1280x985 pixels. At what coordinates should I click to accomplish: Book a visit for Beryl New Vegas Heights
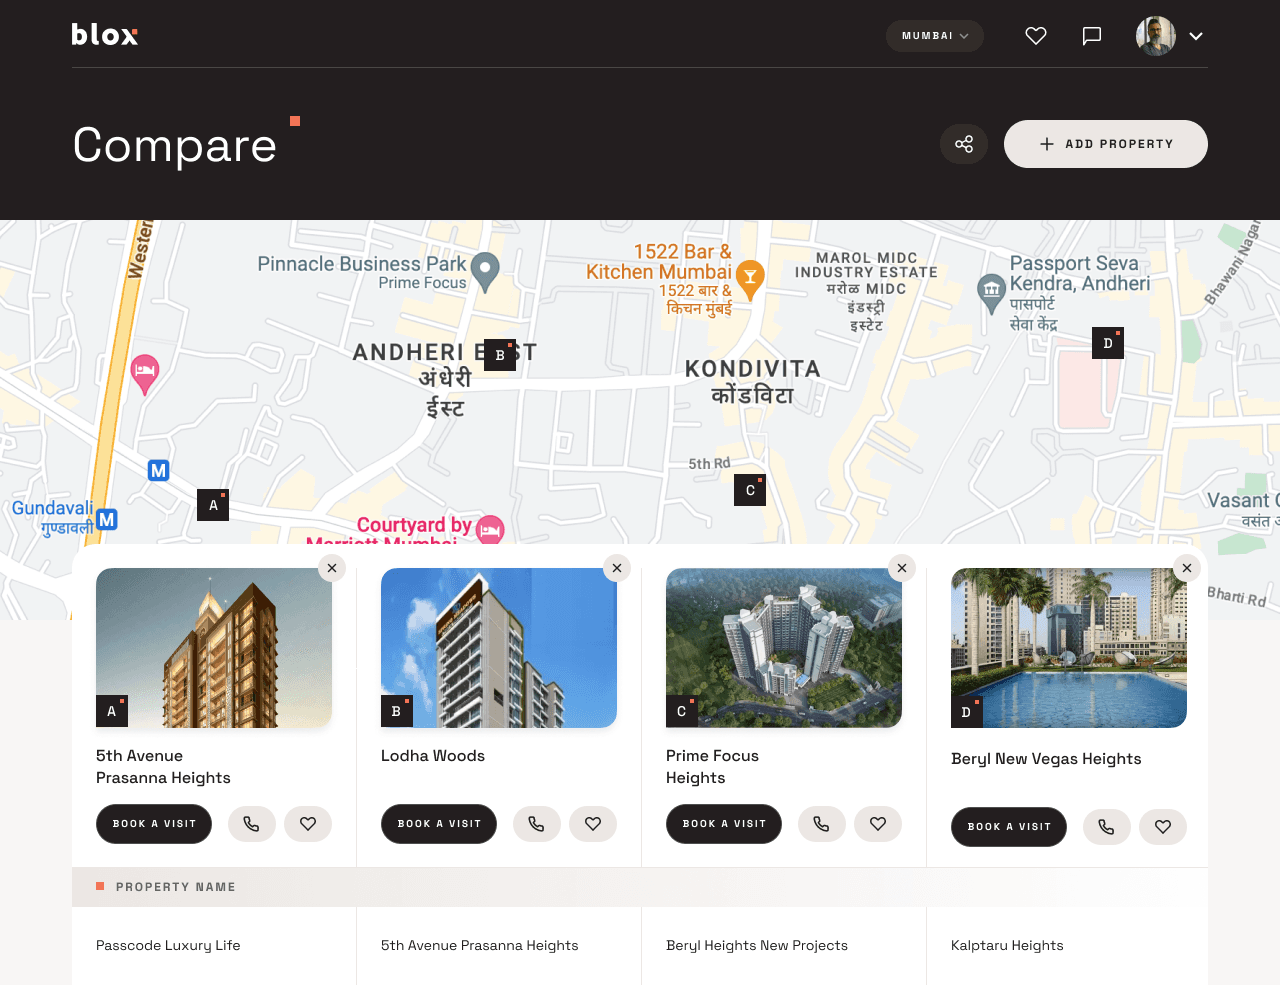click(x=1009, y=827)
